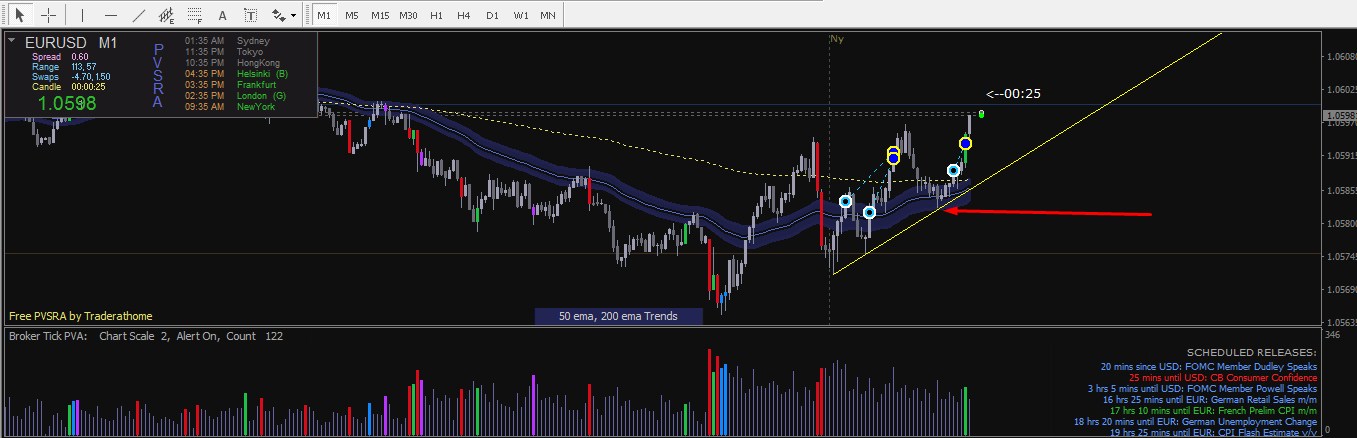Collapse the EURUSD info panel triangle
The height and width of the screenshot is (438, 1357).
11,41
